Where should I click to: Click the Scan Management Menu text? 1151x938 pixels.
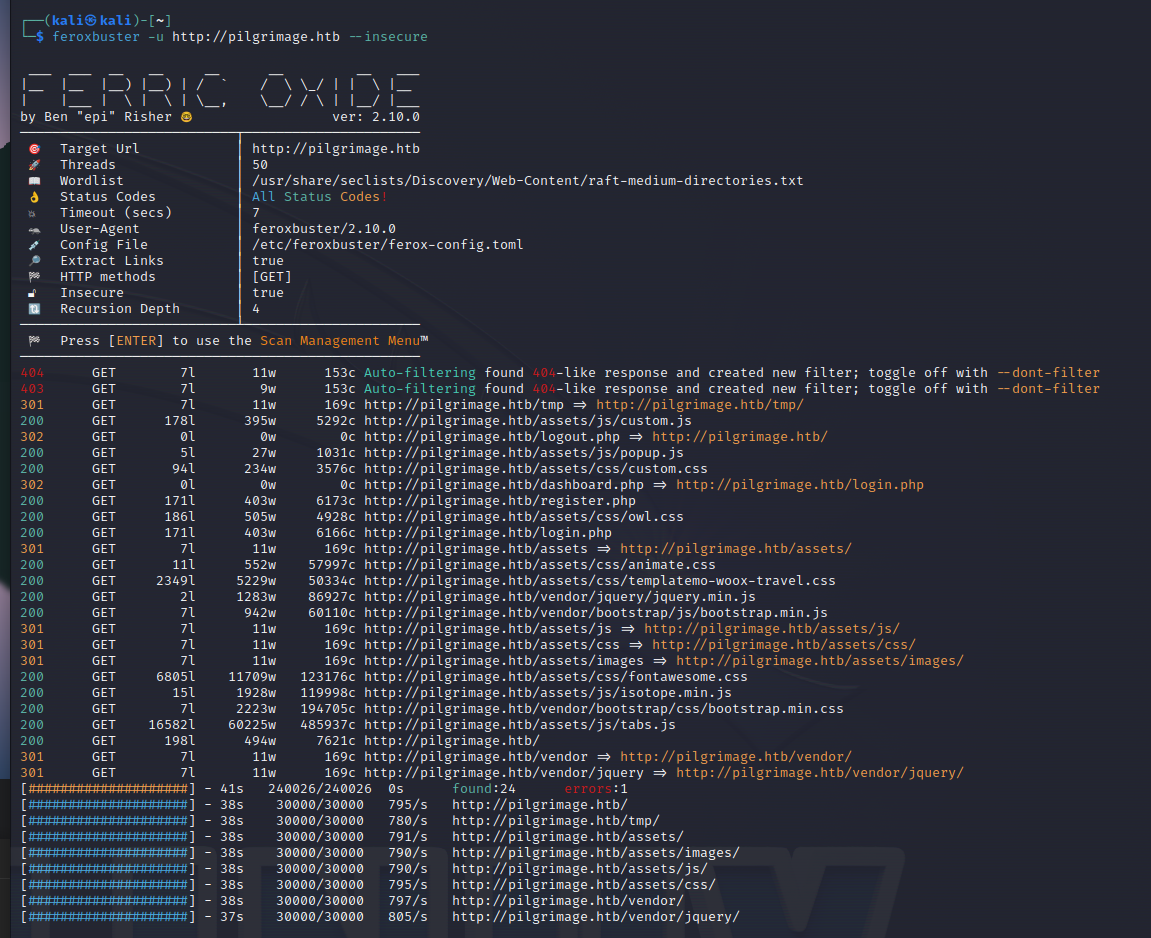(340, 341)
